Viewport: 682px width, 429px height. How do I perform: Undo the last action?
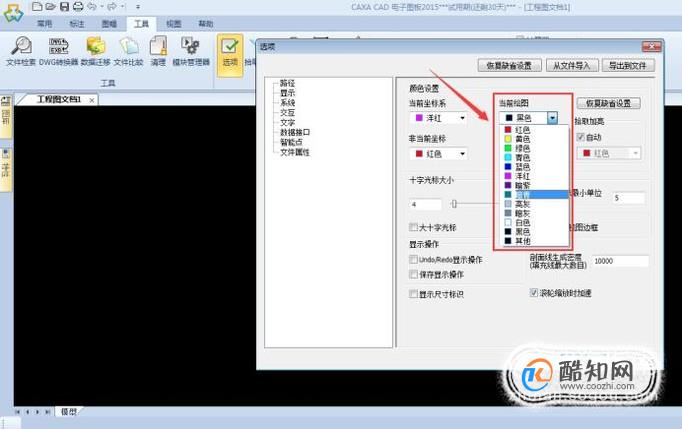(x=92, y=7)
